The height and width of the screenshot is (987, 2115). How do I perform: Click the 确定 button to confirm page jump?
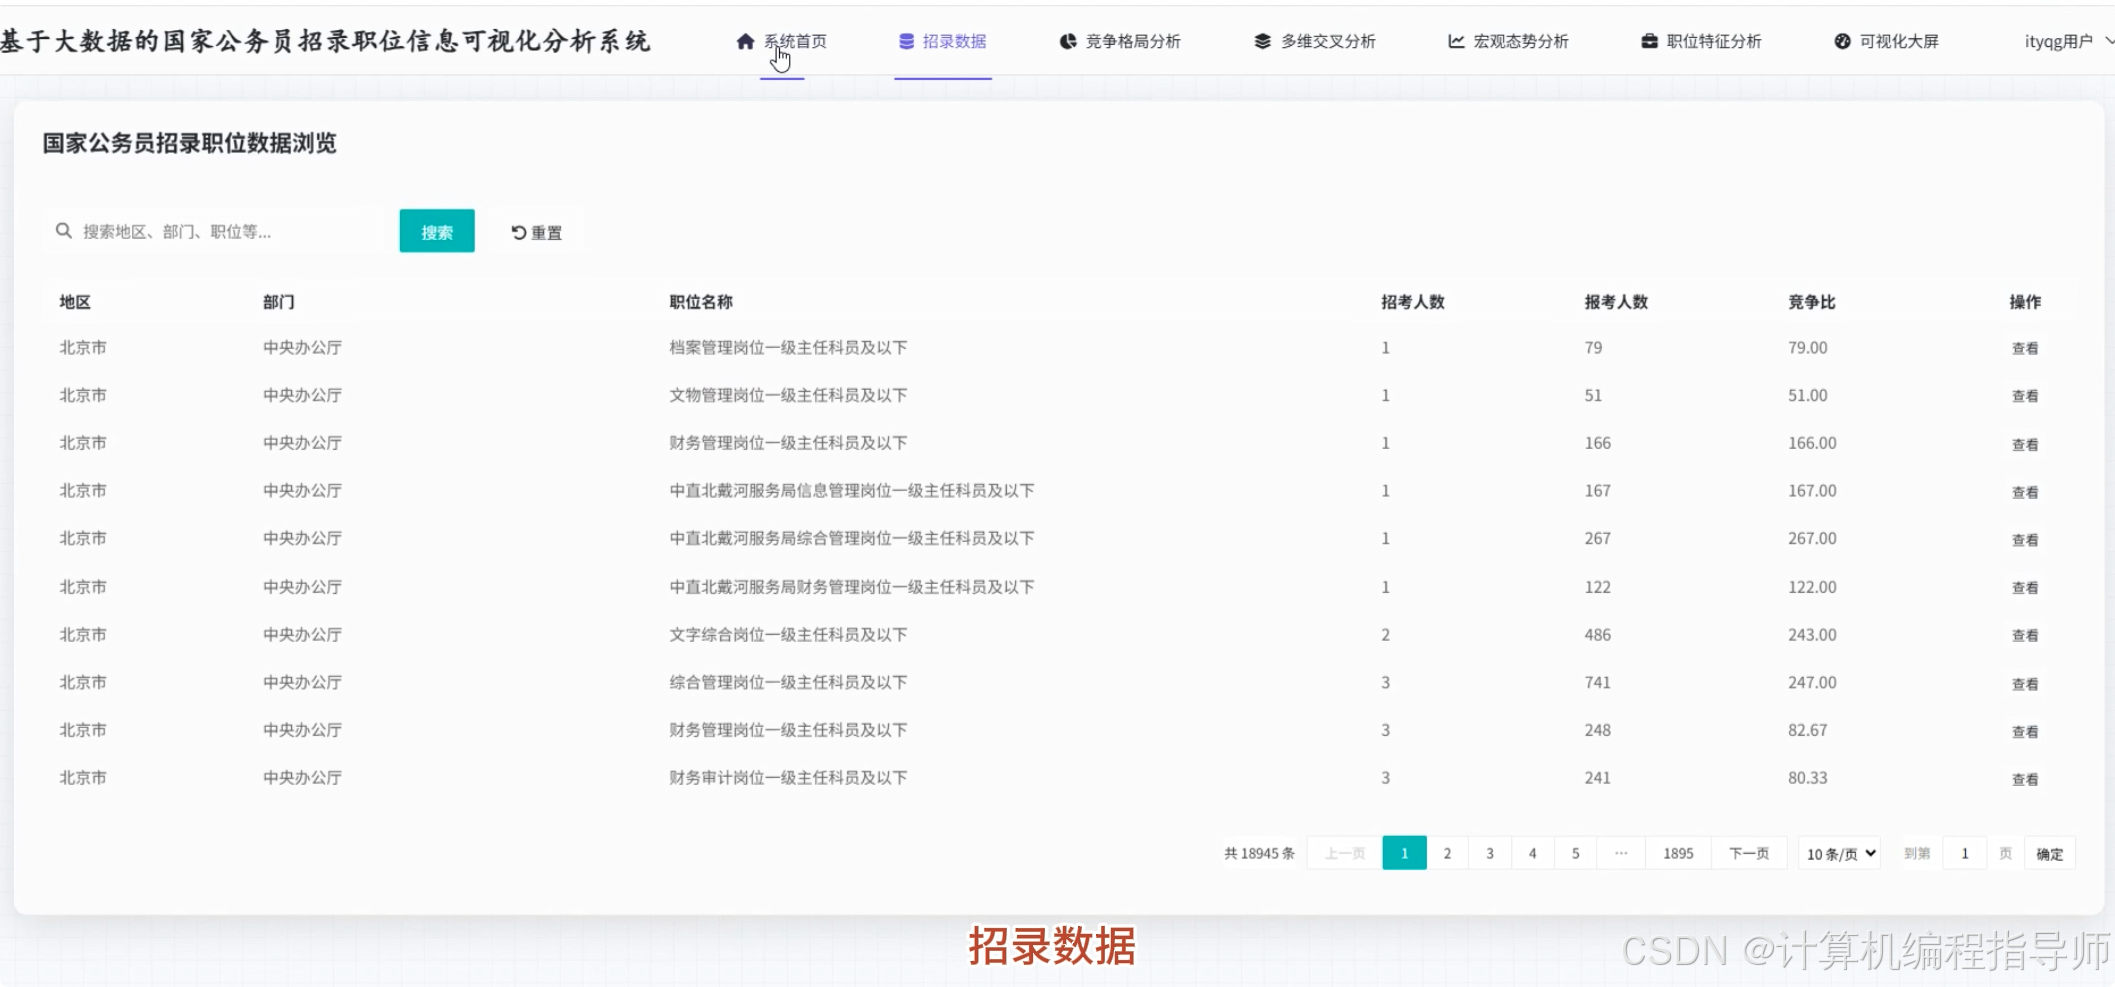point(2049,853)
